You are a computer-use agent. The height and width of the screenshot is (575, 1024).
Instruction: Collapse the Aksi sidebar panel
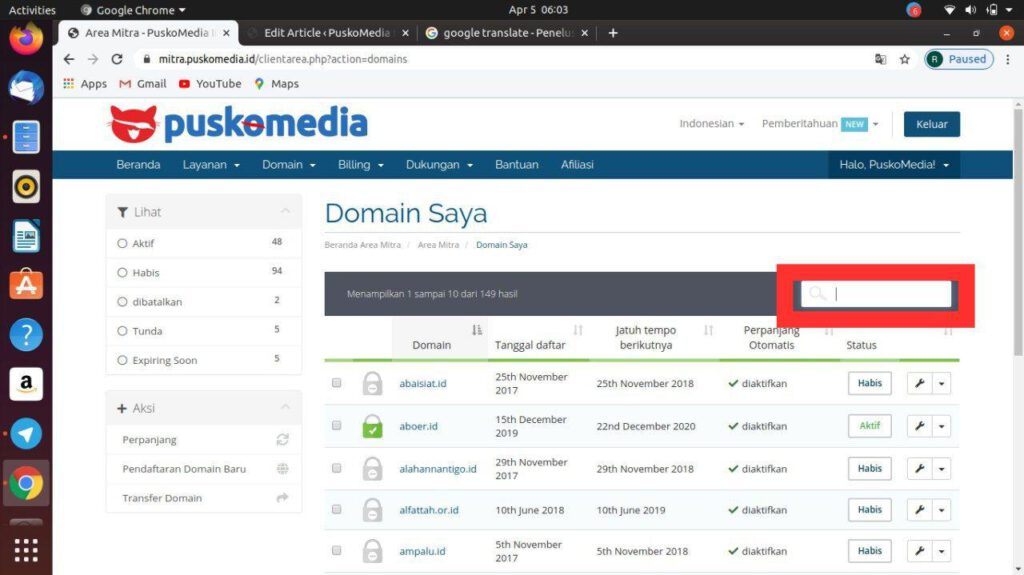[x=285, y=407]
